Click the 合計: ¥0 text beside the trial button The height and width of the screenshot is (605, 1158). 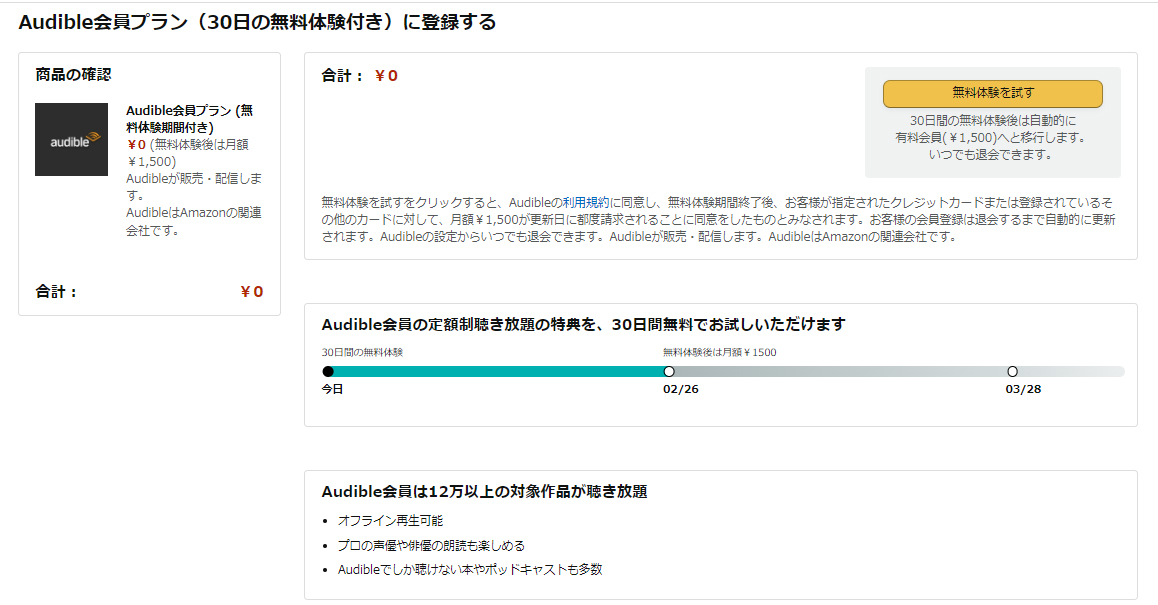click(x=360, y=75)
